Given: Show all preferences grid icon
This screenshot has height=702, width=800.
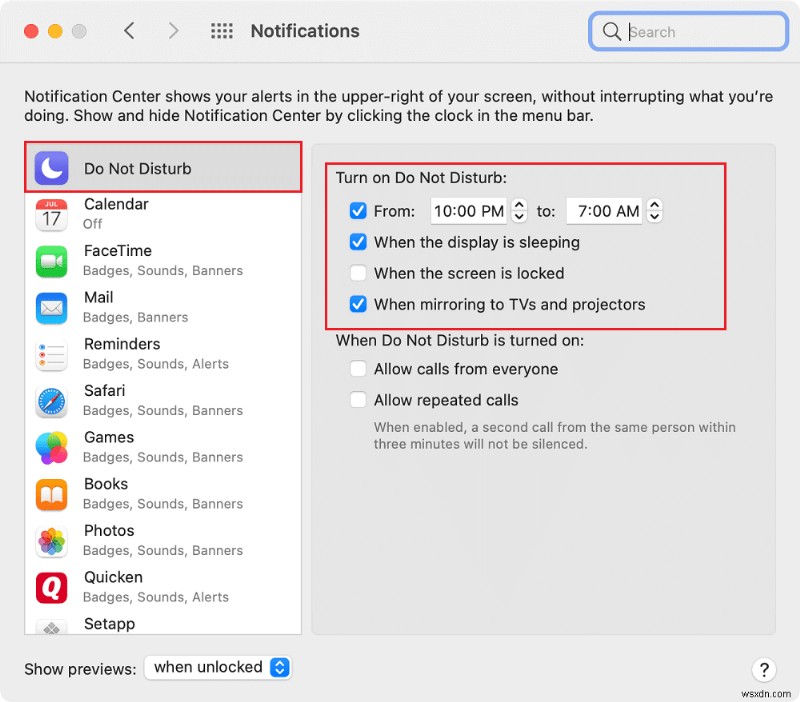Looking at the screenshot, I should pyautogui.click(x=222, y=31).
